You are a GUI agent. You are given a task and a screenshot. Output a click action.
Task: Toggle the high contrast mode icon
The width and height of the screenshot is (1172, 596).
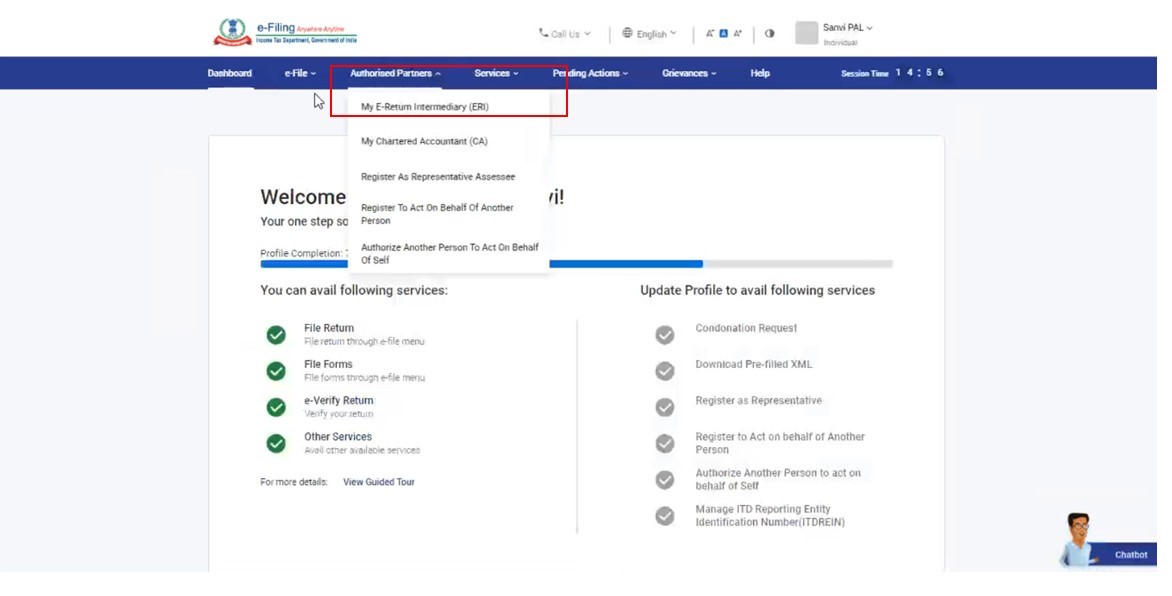(769, 34)
